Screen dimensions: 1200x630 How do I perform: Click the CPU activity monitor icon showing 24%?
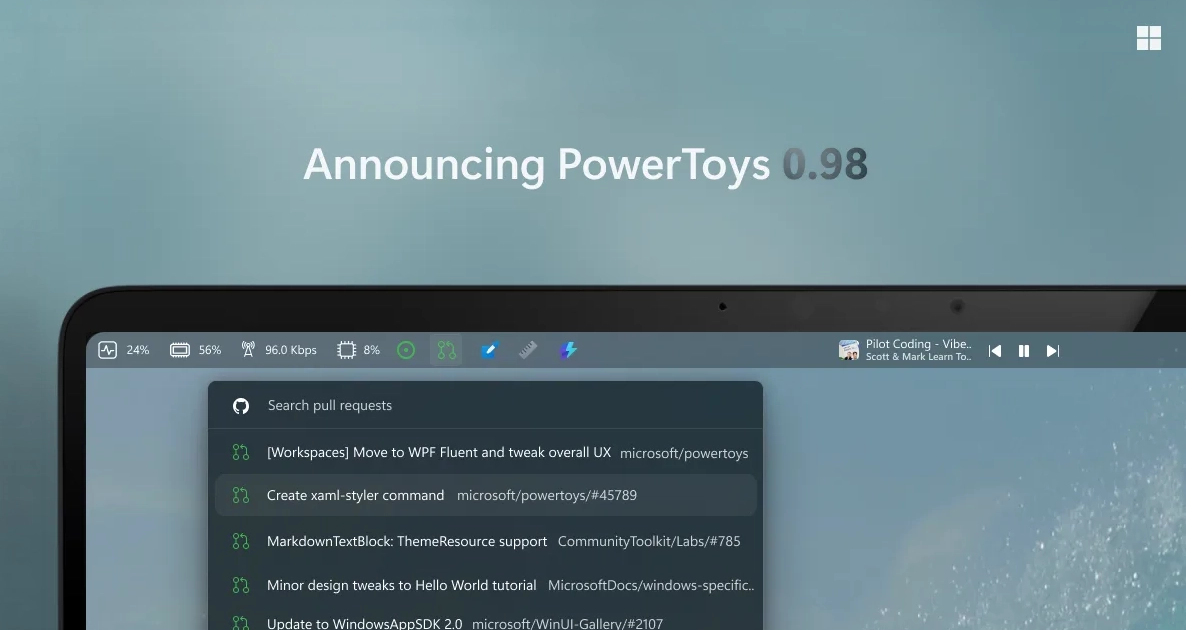pos(108,350)
